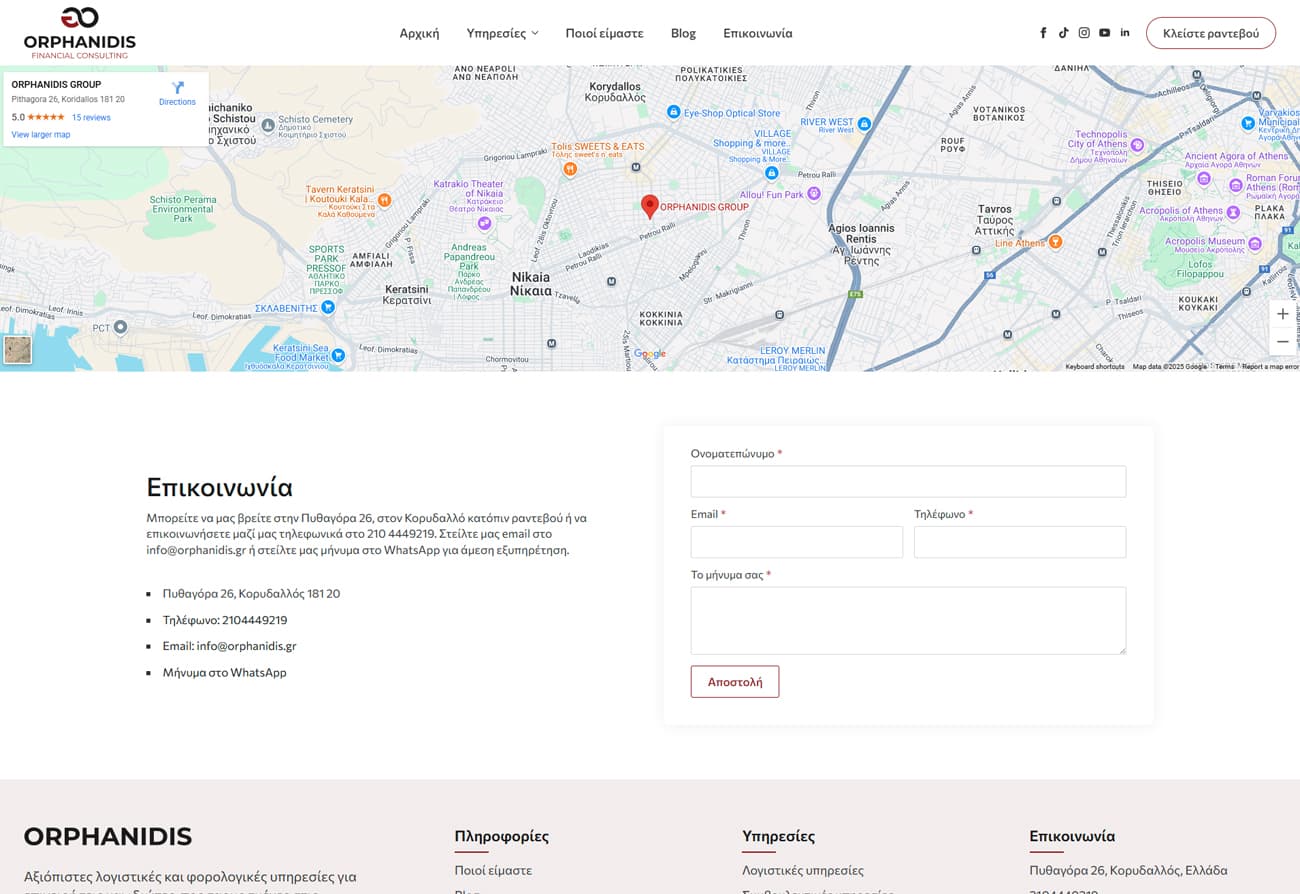Click the Eye-Shop Optical Store marker
Image resolution: width=1300 pixels, height=894 pixels.
point(674,112)
